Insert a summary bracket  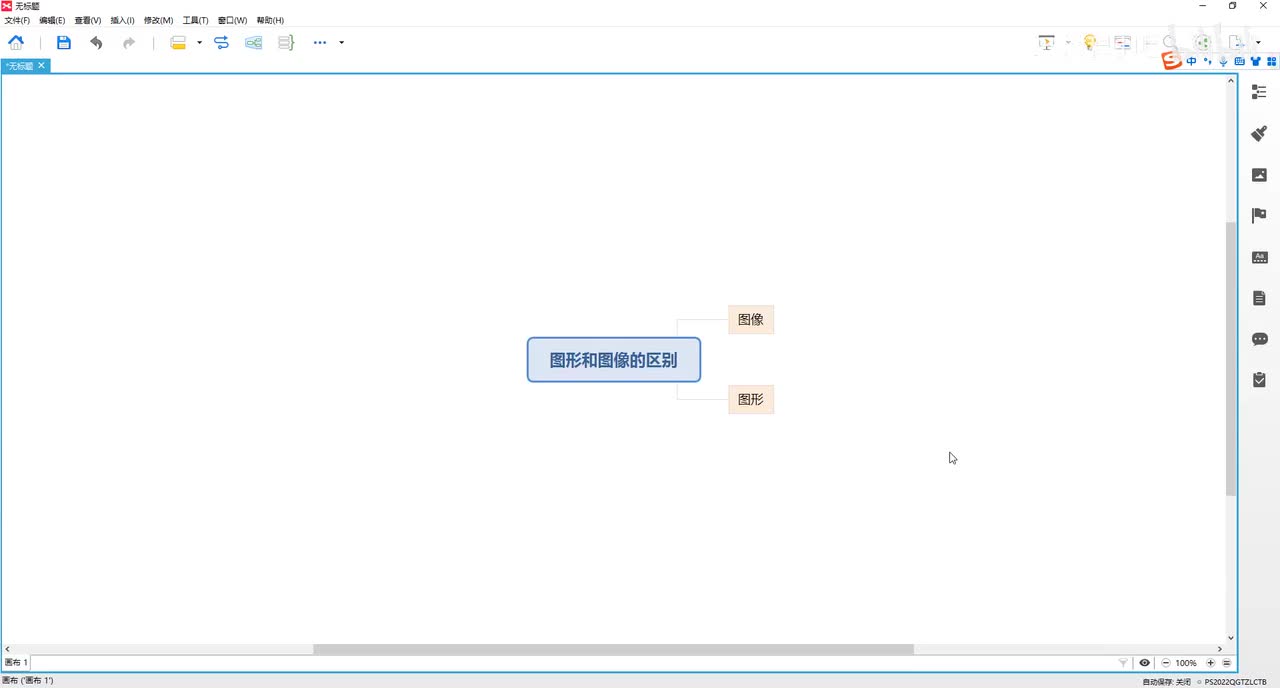coord(286,42)
